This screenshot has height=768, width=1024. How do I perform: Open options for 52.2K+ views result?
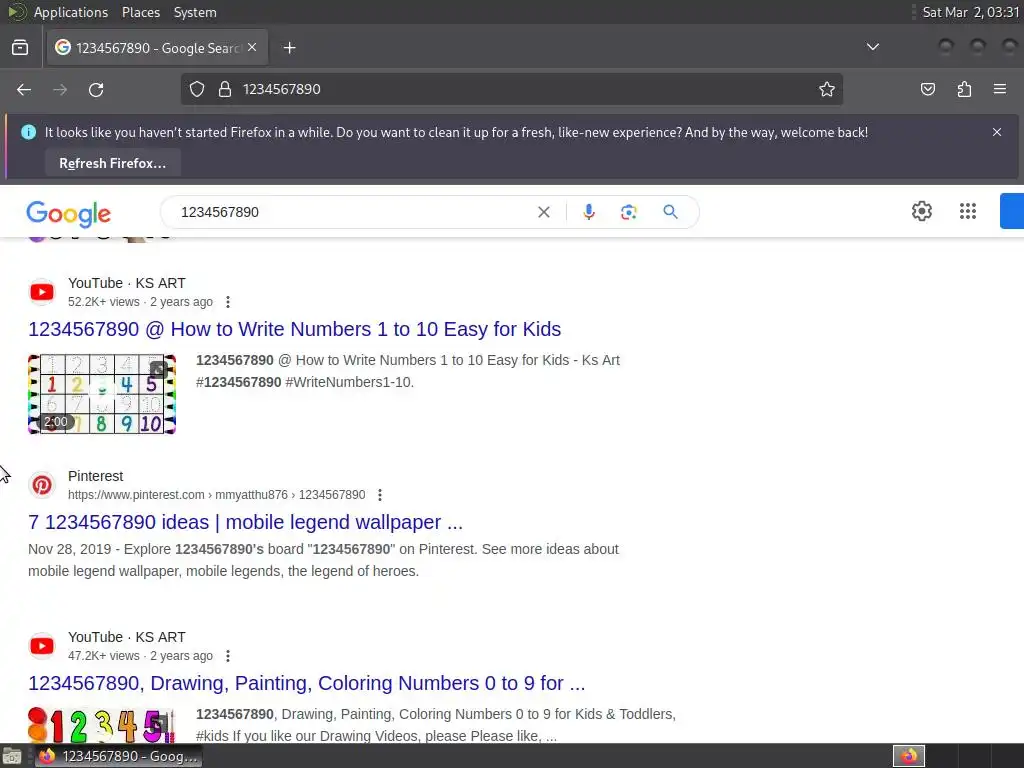click(227, 302)
